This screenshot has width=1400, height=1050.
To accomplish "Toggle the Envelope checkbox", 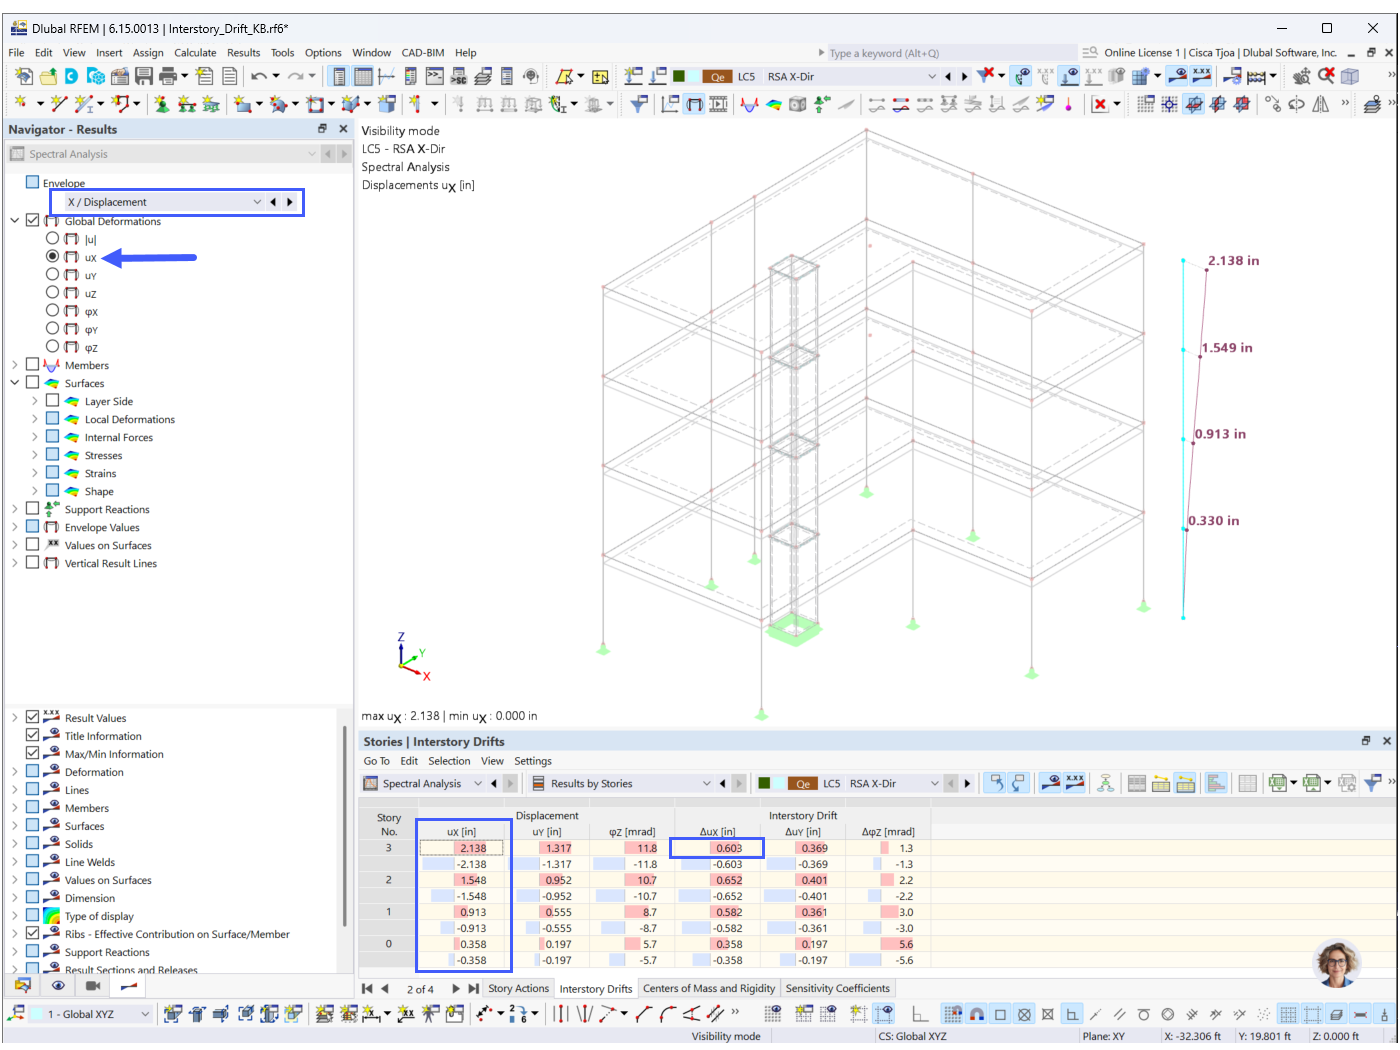I will tap(33, 182).
